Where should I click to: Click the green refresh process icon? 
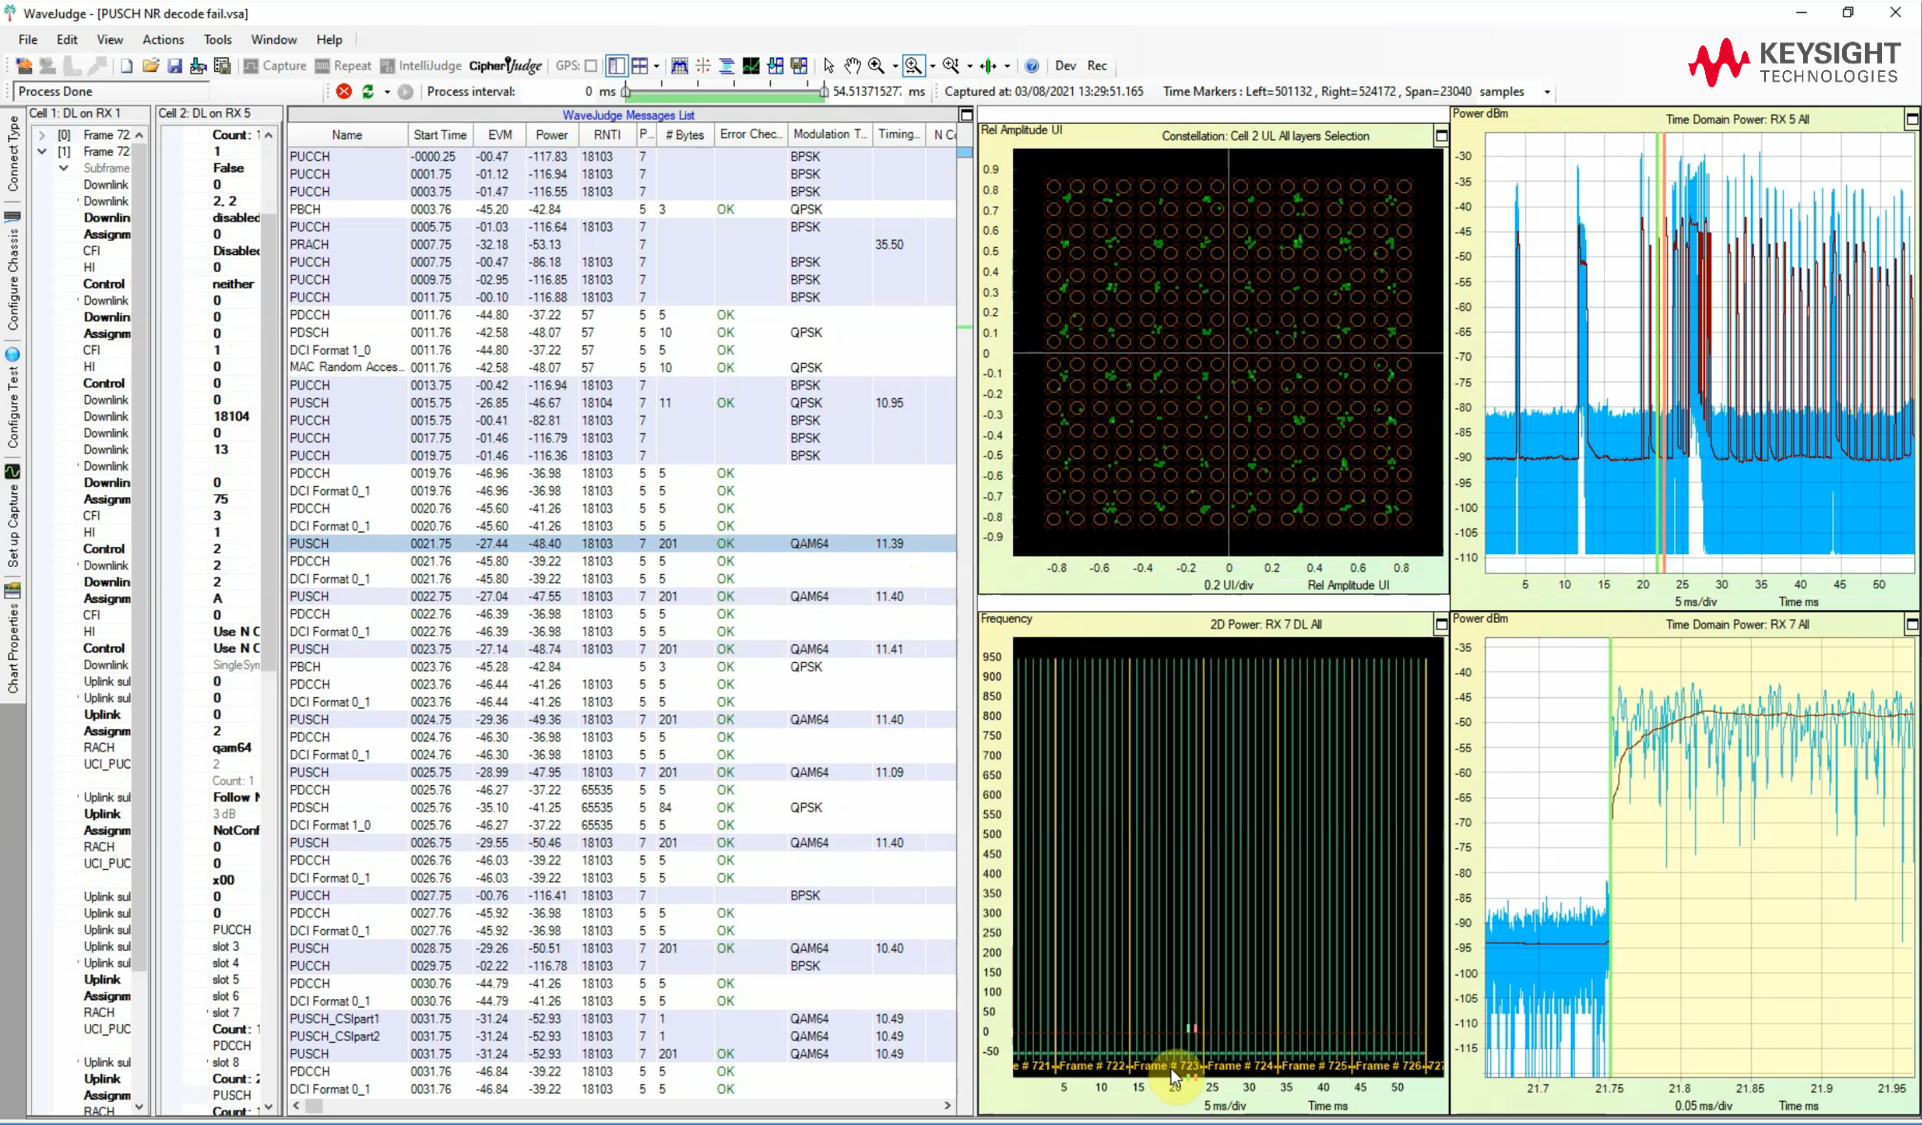(x=368, y=91)
